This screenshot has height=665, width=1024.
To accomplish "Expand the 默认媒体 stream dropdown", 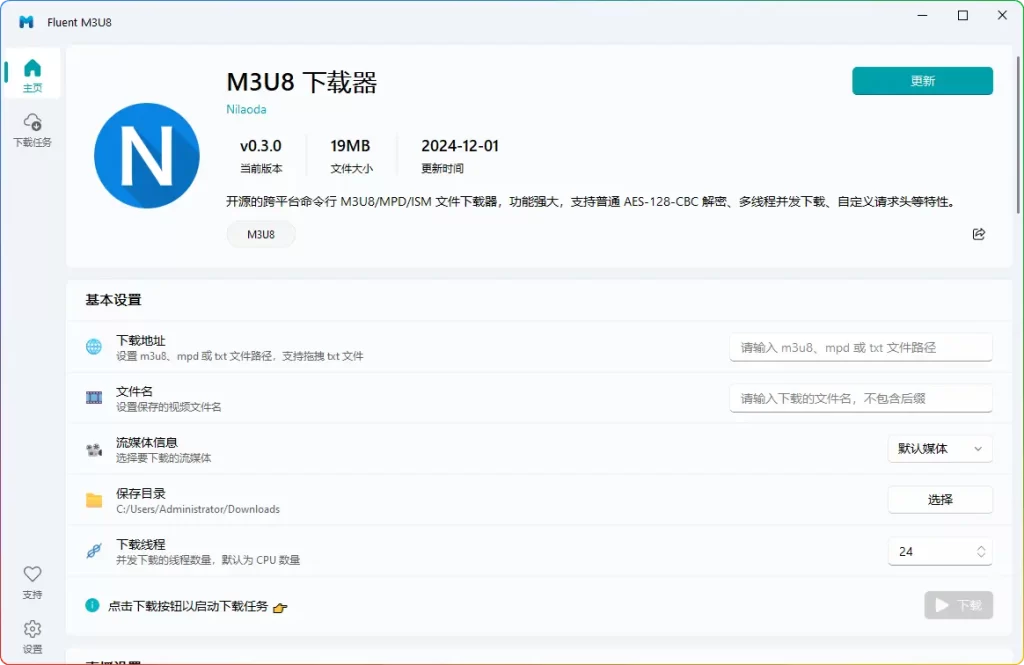I will point(940,449).
